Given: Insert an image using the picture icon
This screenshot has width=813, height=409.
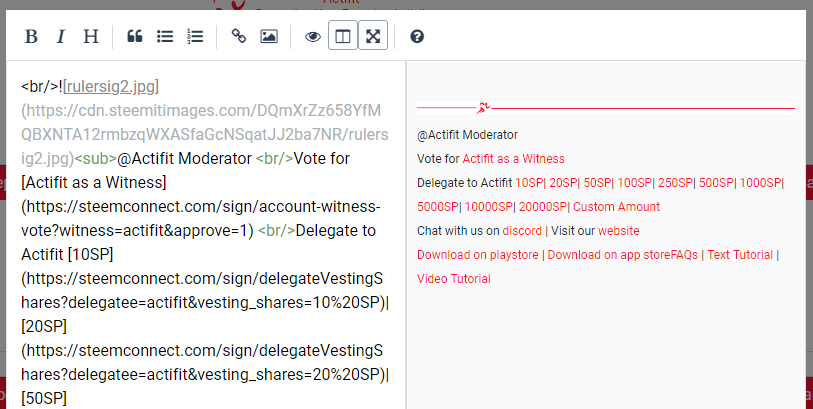Looking at the screenshot, I should click(269, 36).
